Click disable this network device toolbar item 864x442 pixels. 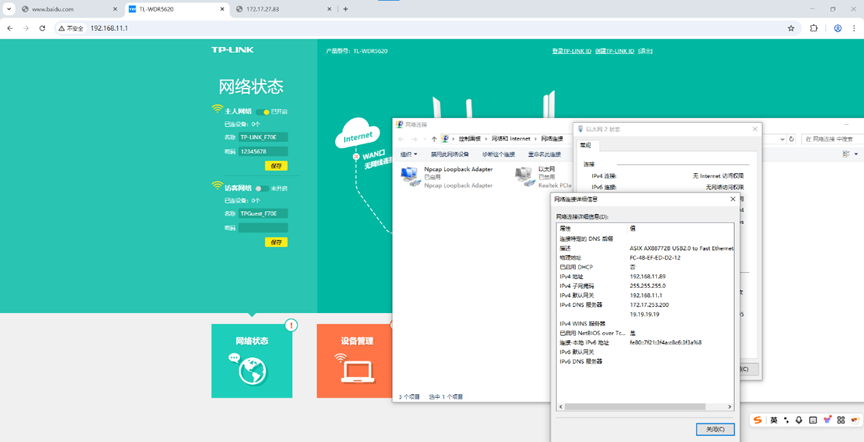(450, 154)
